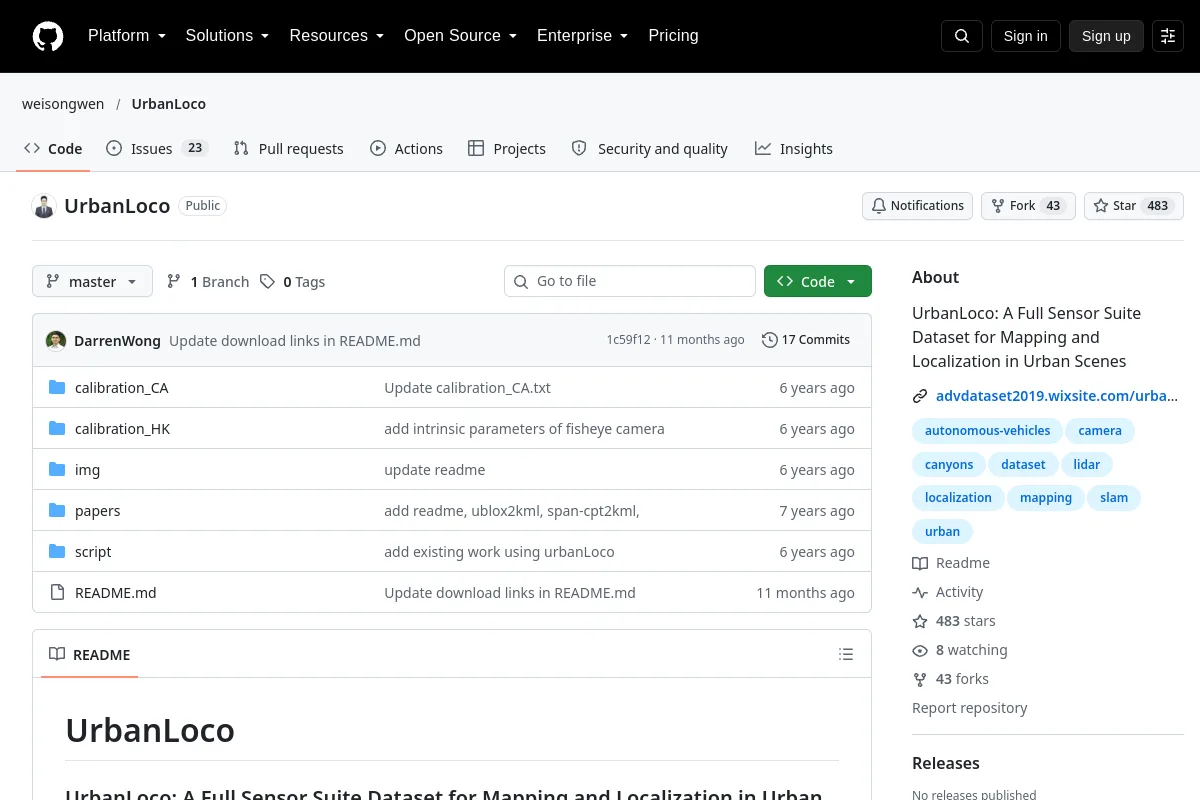The image size is (1200, 800).
Task: Expand the Solutions menu
Action: [228, 36]
